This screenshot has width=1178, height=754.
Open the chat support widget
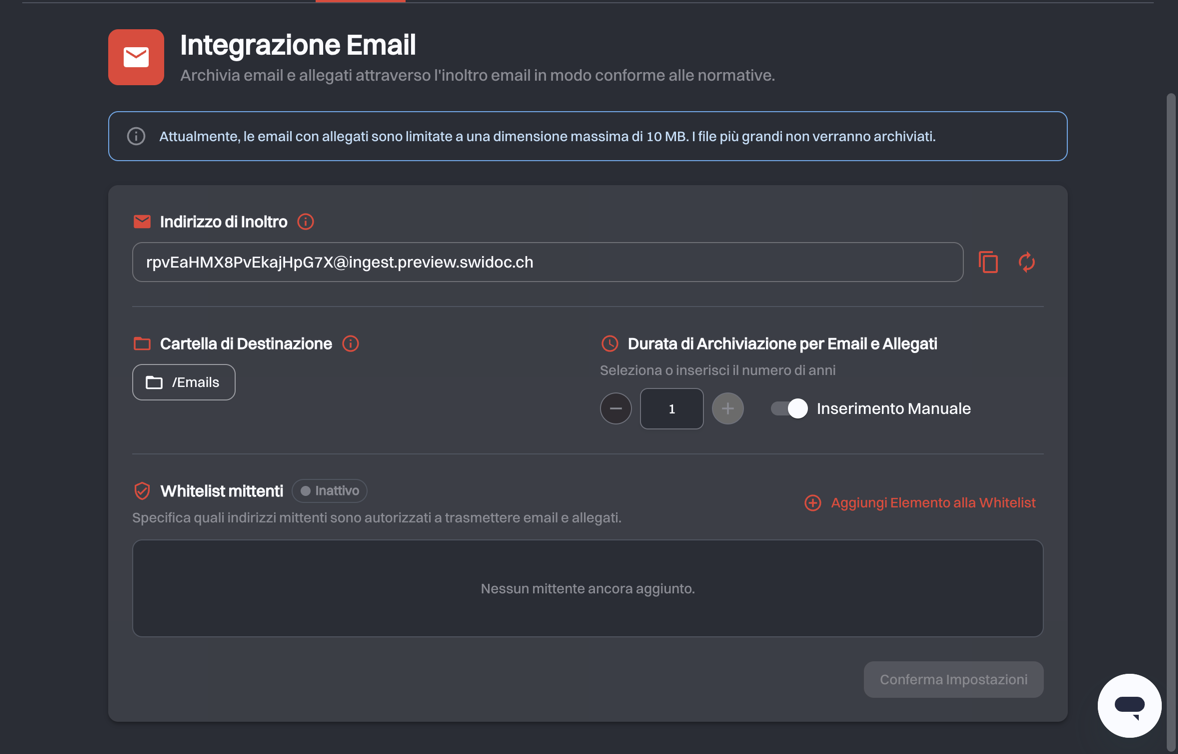tap(1129, 705)
